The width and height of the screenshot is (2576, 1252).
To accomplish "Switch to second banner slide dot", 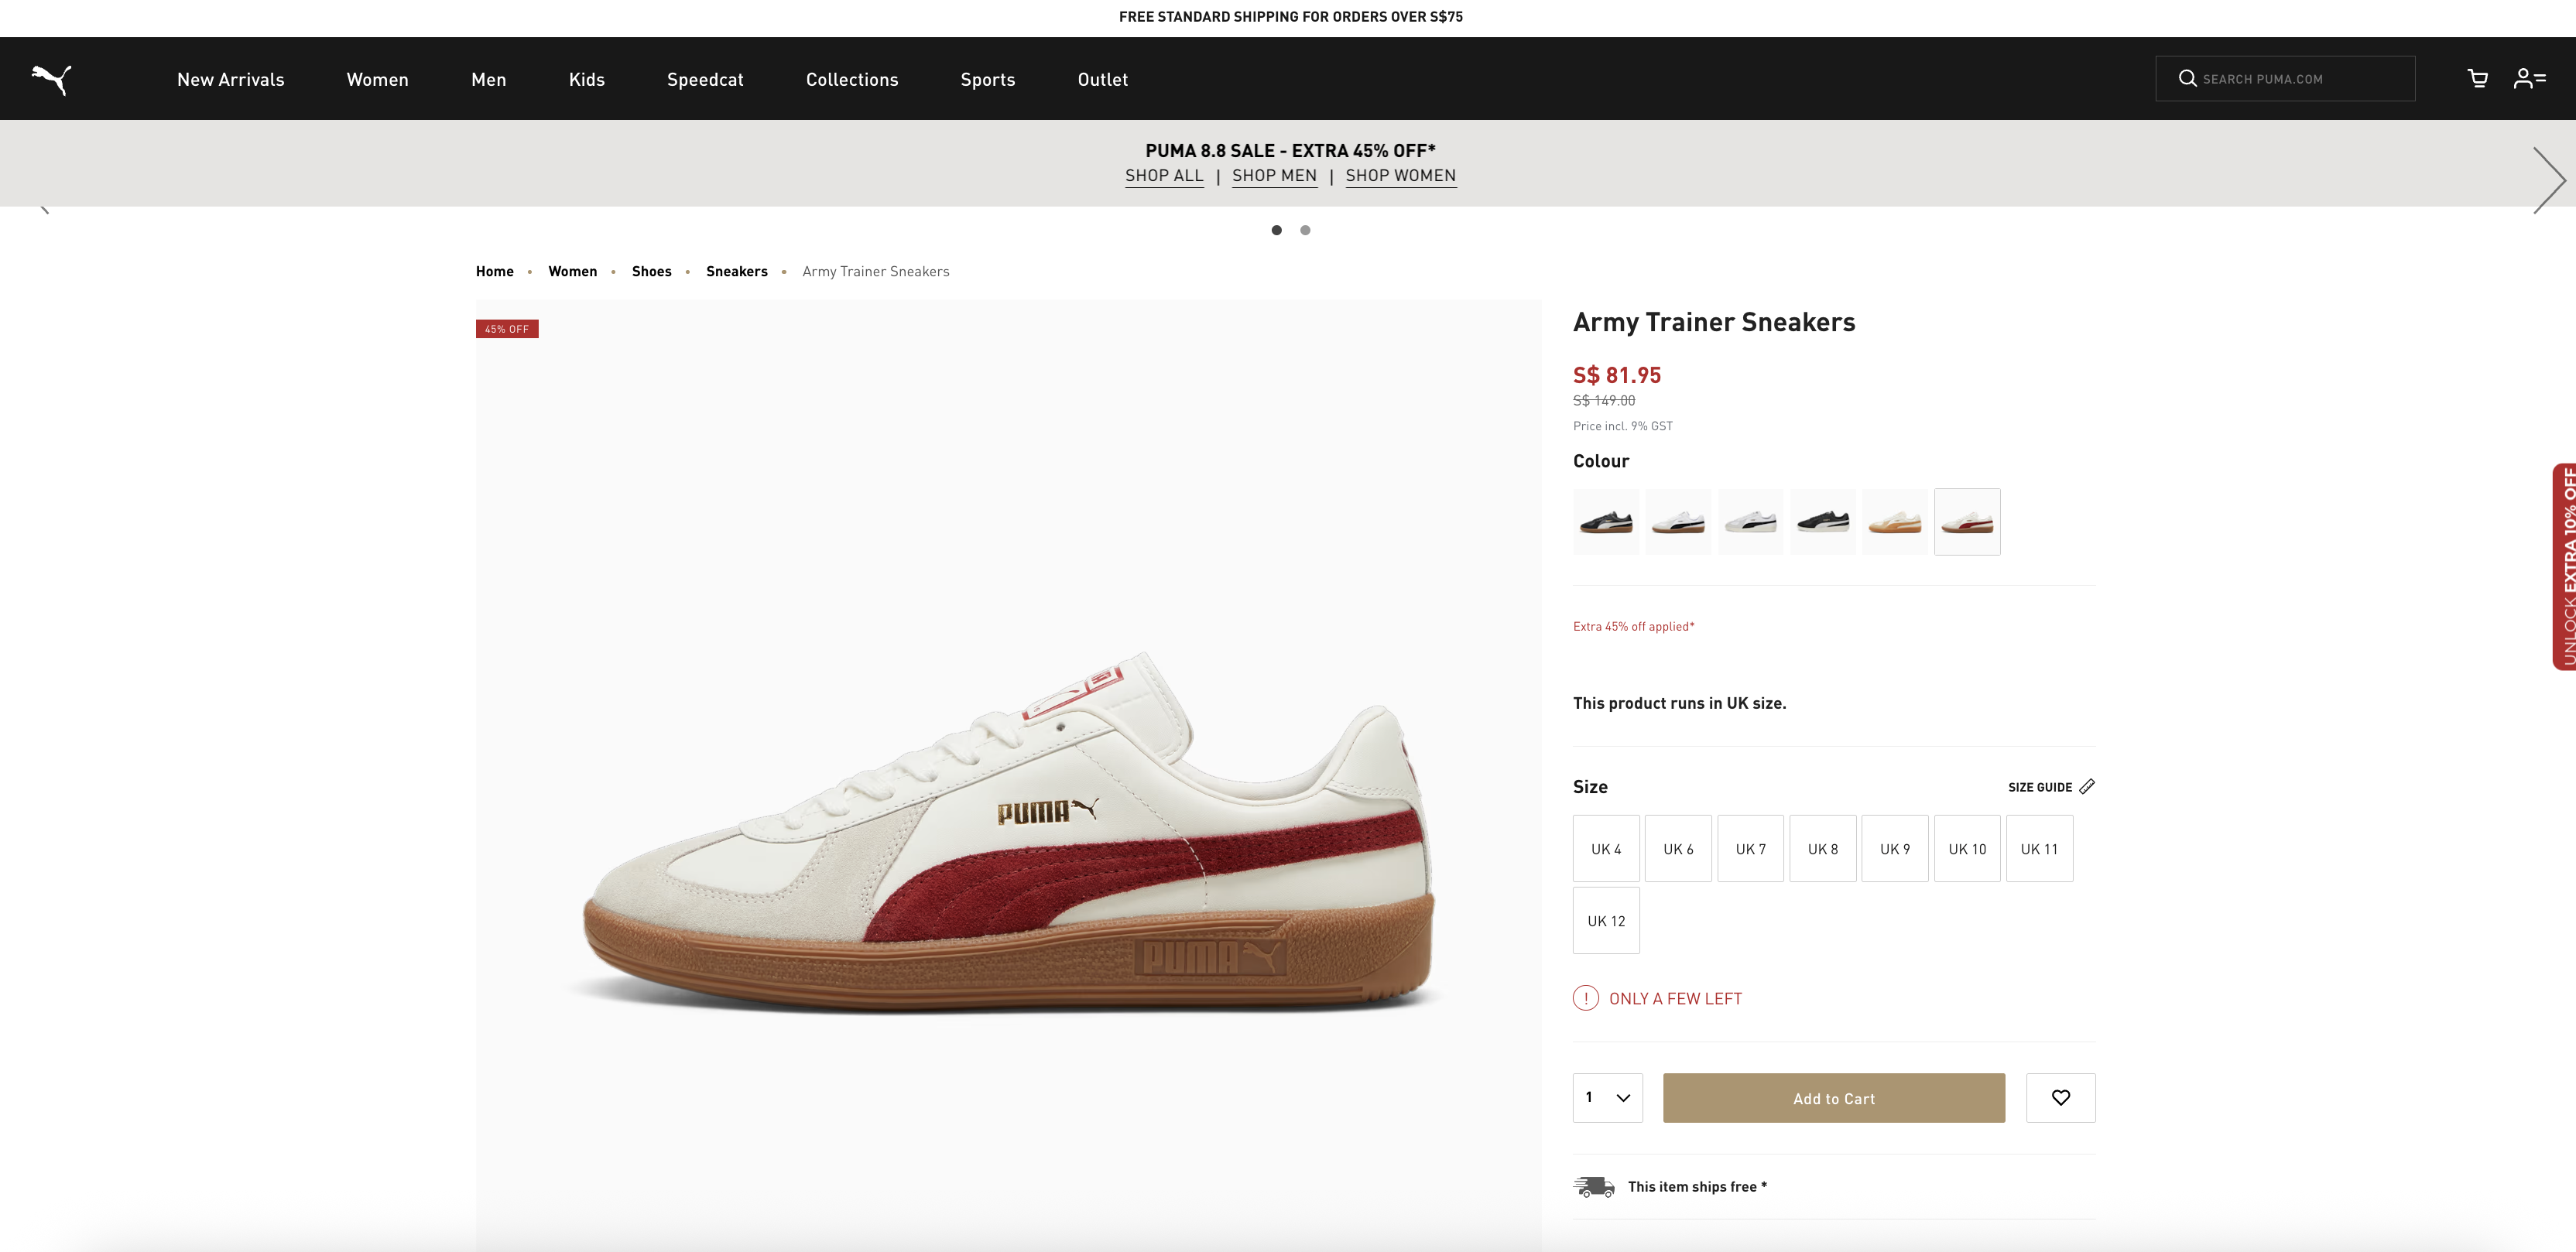I will [x=1305, y=231].
